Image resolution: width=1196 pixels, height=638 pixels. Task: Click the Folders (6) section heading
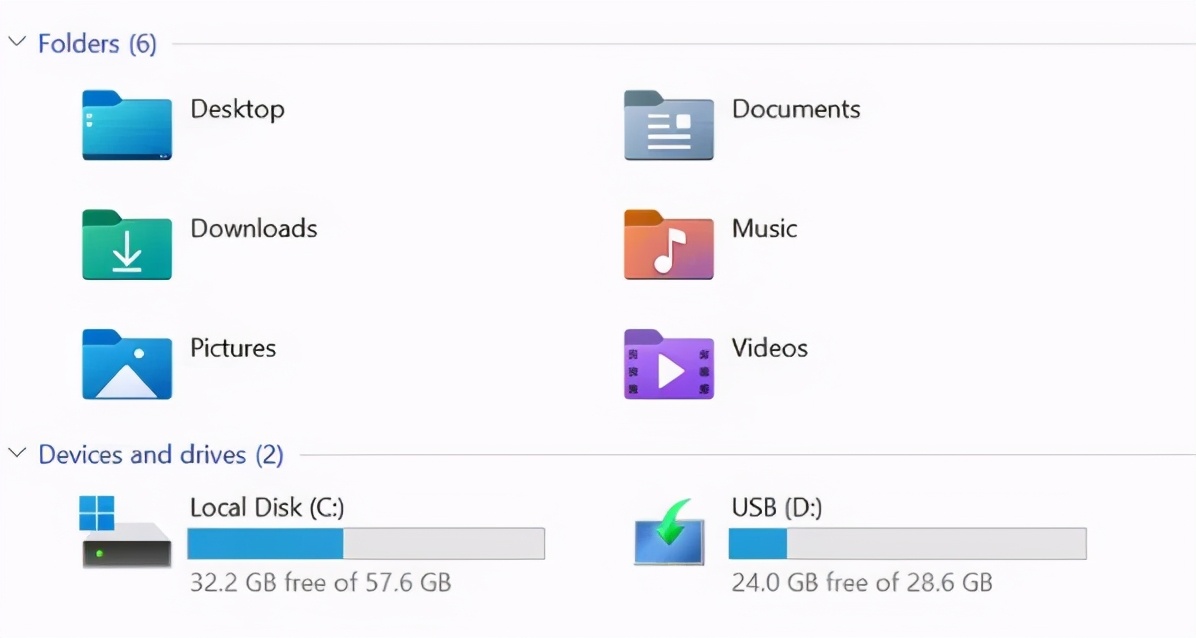point(97,43)
